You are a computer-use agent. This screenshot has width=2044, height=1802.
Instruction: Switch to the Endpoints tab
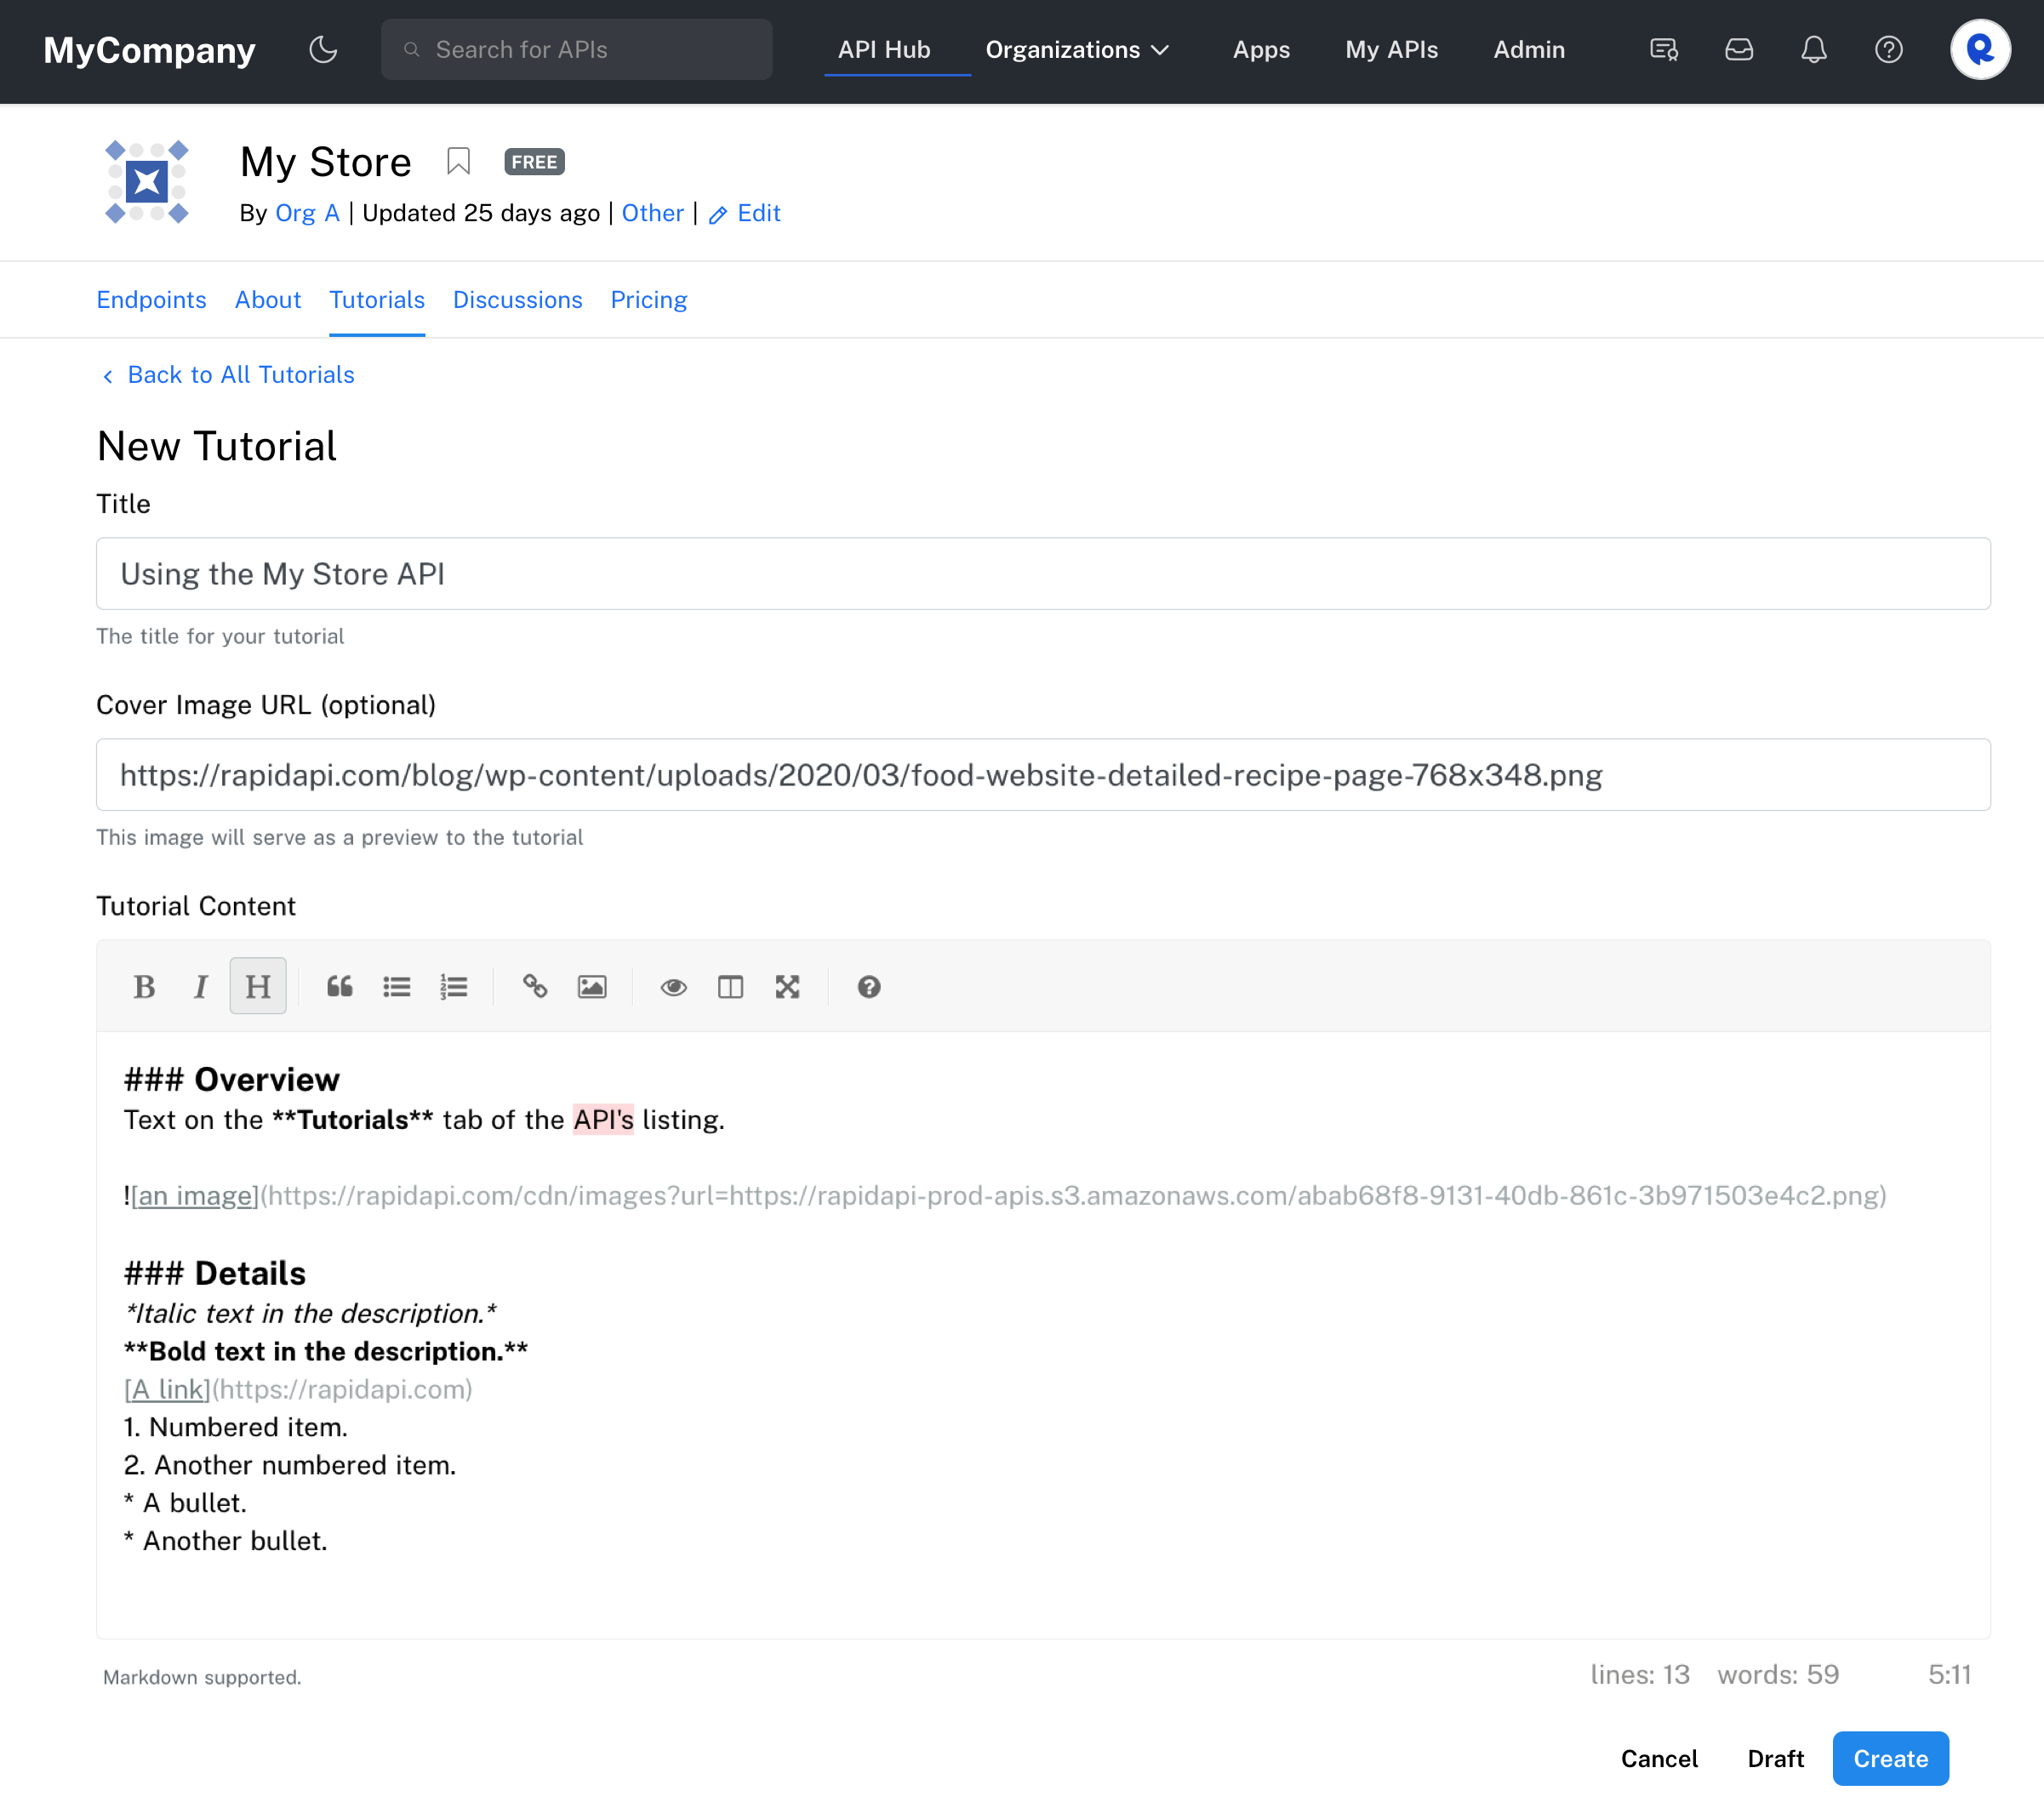point(151,300)
